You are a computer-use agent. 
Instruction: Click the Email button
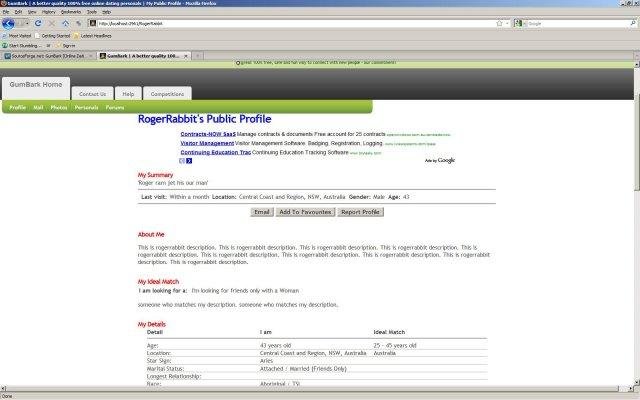(262, 212)
